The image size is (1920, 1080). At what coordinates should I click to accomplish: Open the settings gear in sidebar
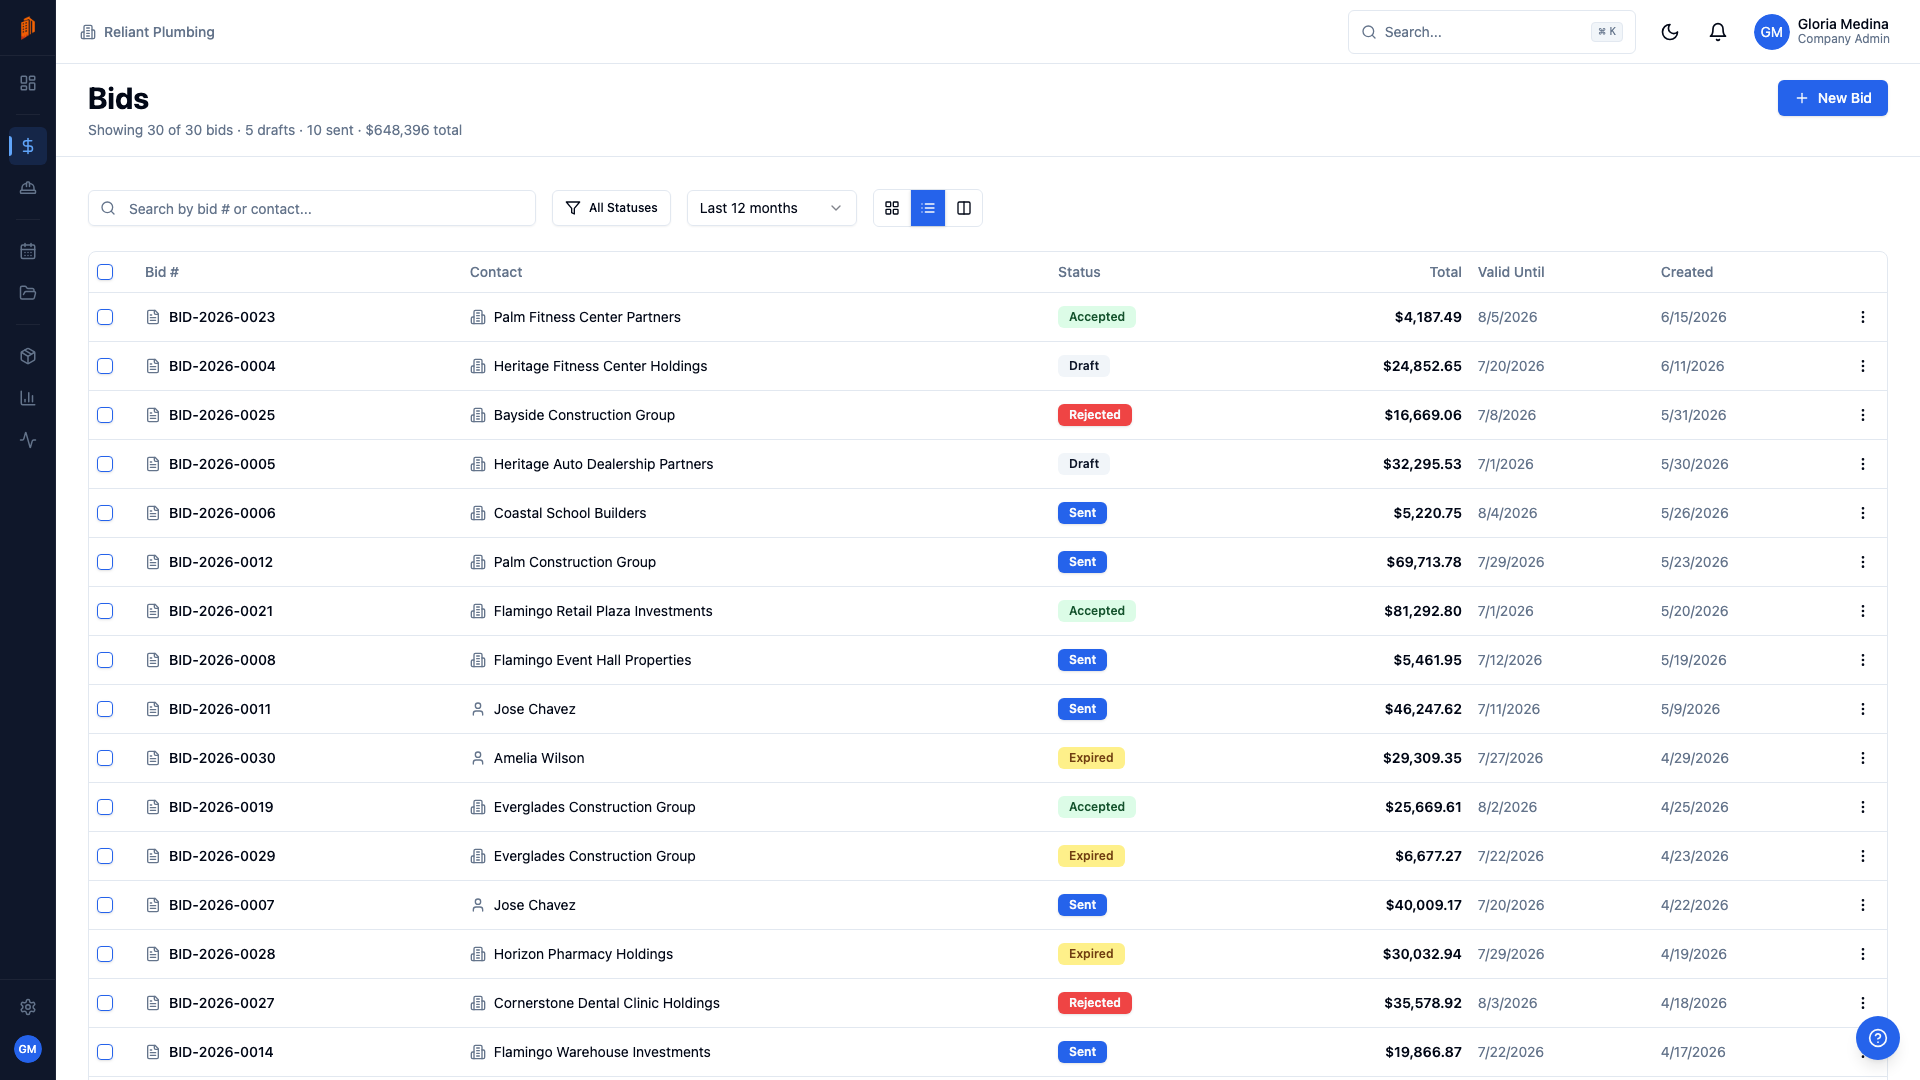(x=28, y=1007)
